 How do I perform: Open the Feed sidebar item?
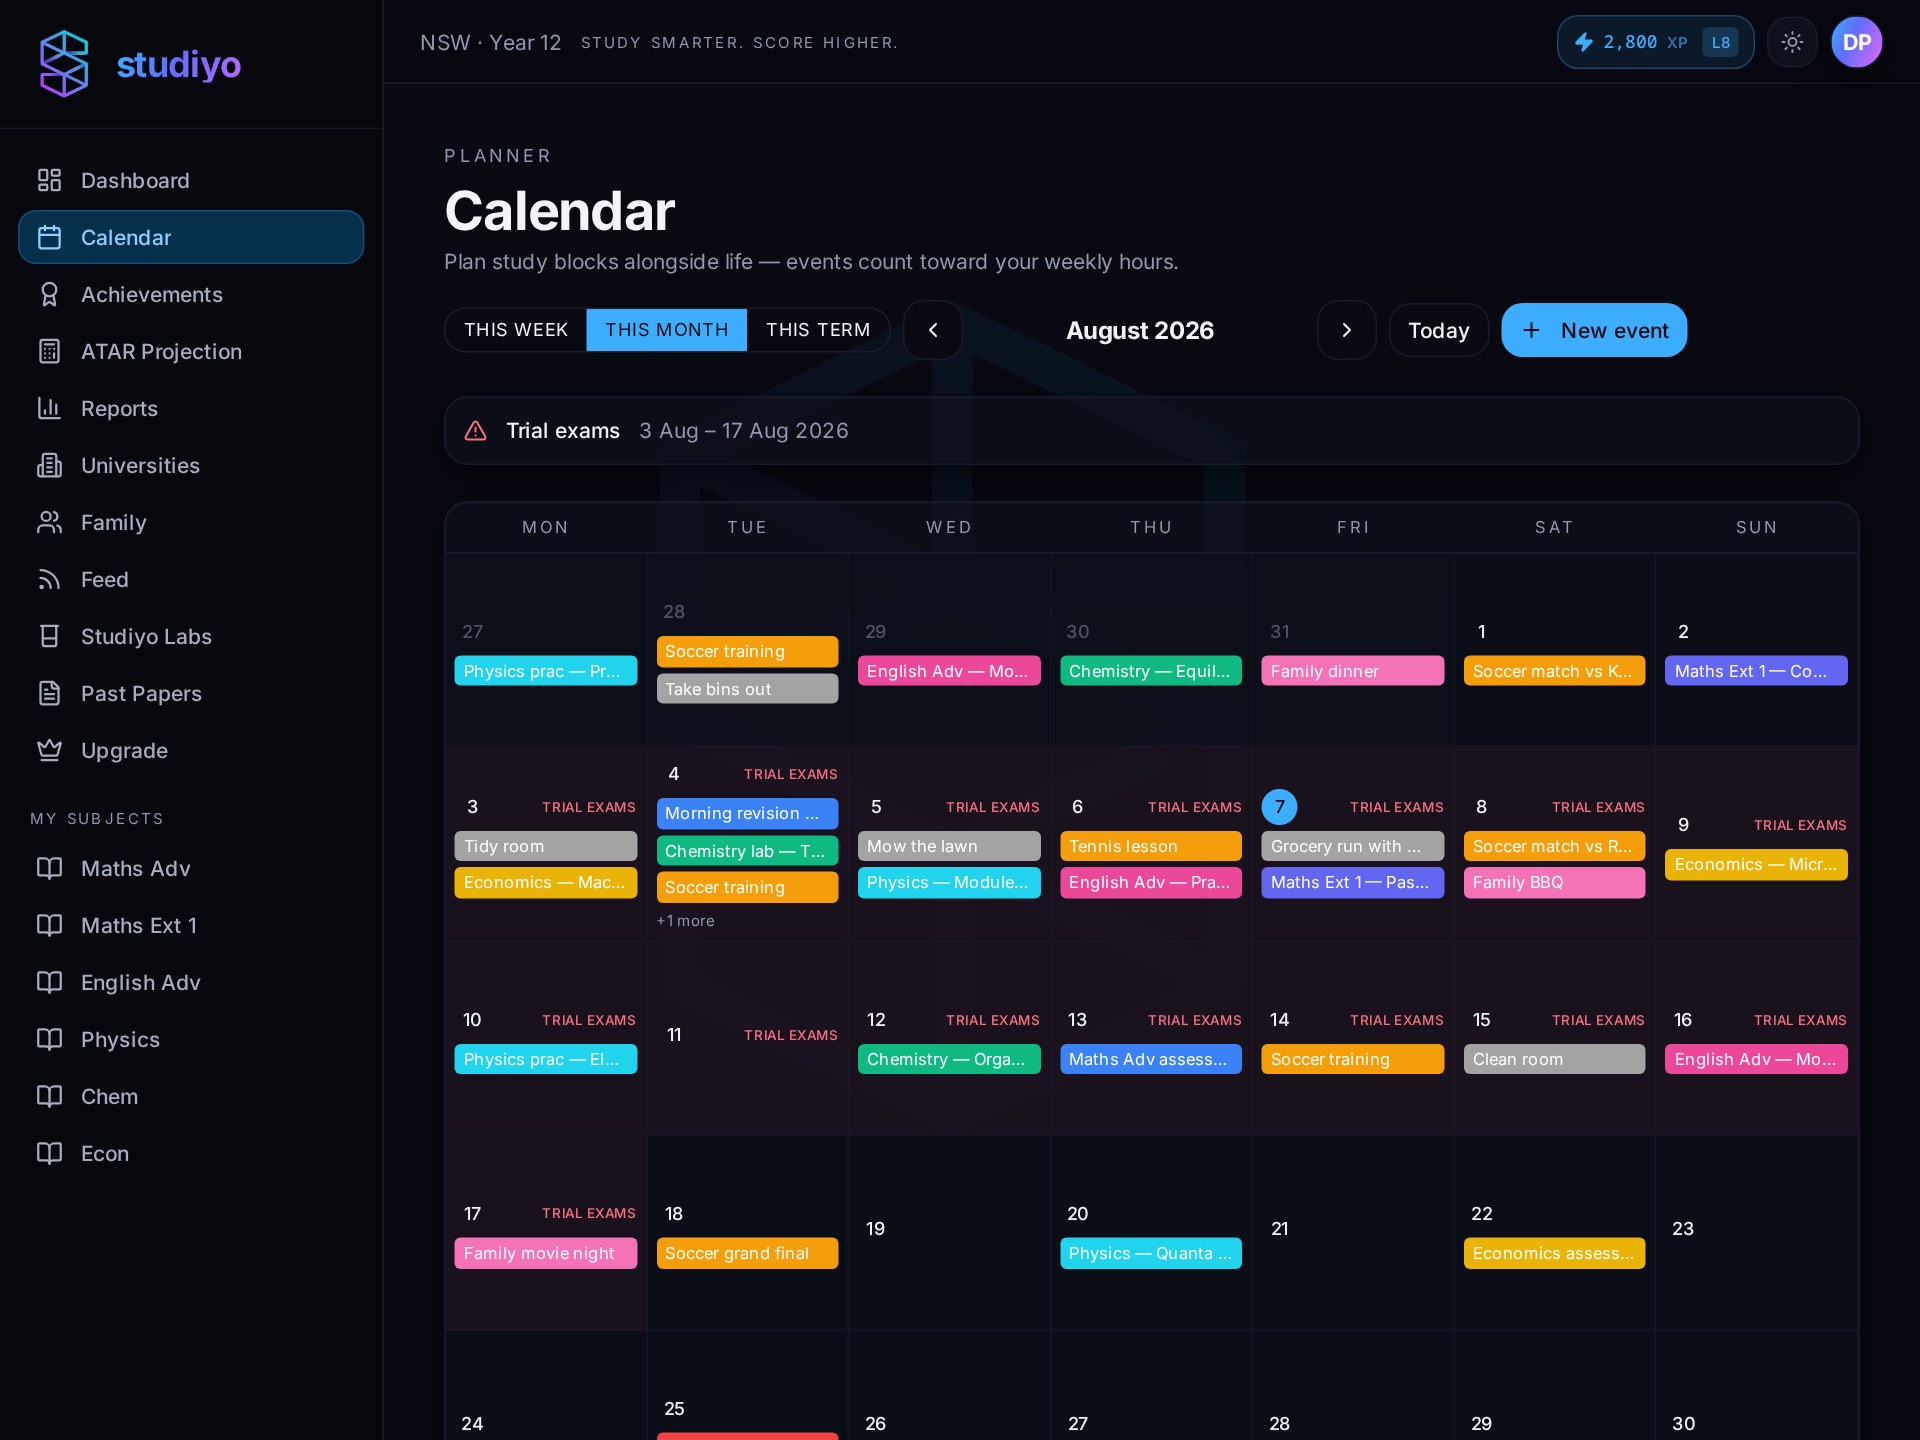point(191,579)
